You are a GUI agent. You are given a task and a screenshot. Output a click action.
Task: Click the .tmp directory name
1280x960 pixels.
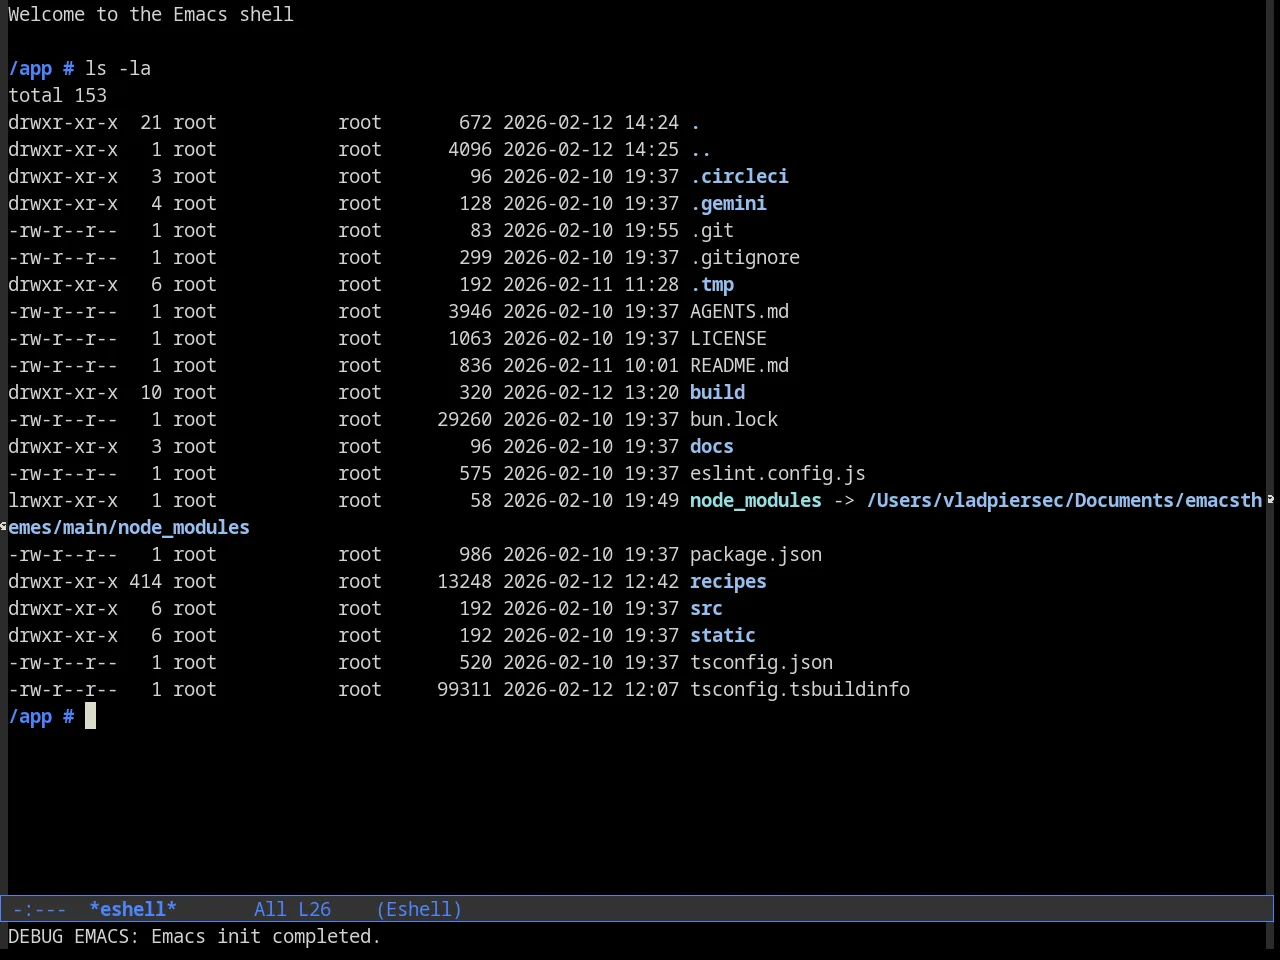pos(712,284)
